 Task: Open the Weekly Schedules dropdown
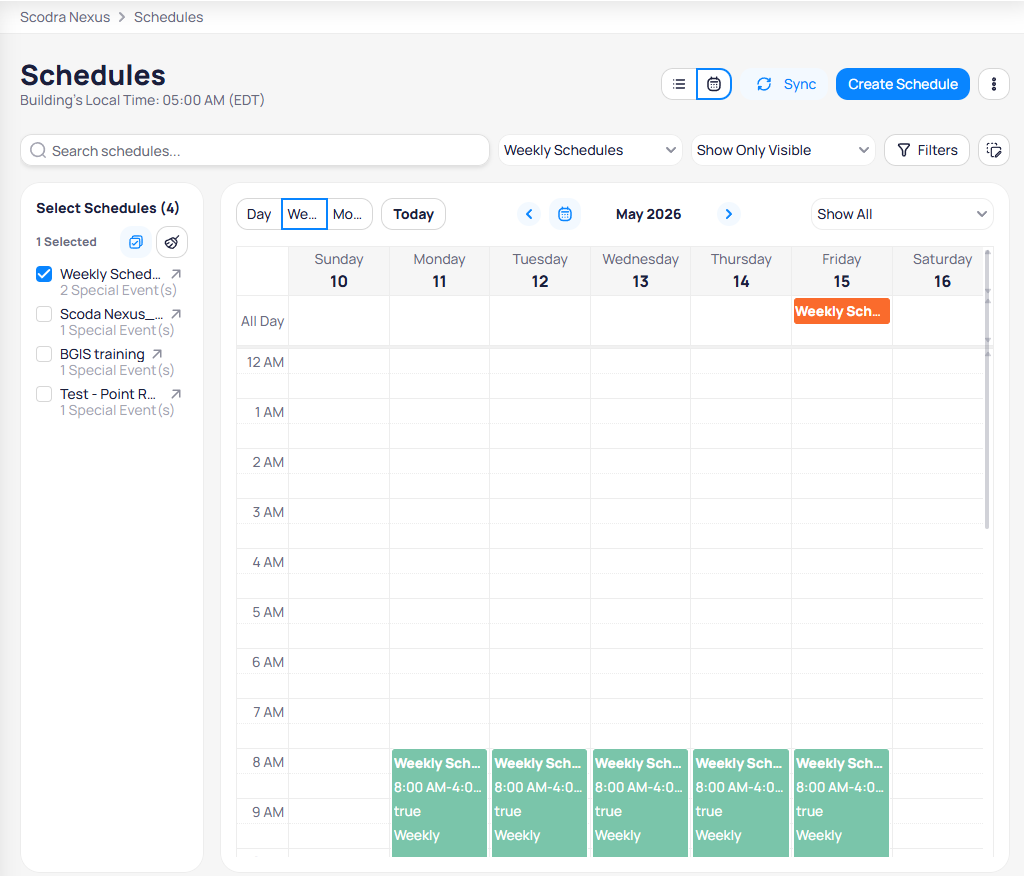590,150
